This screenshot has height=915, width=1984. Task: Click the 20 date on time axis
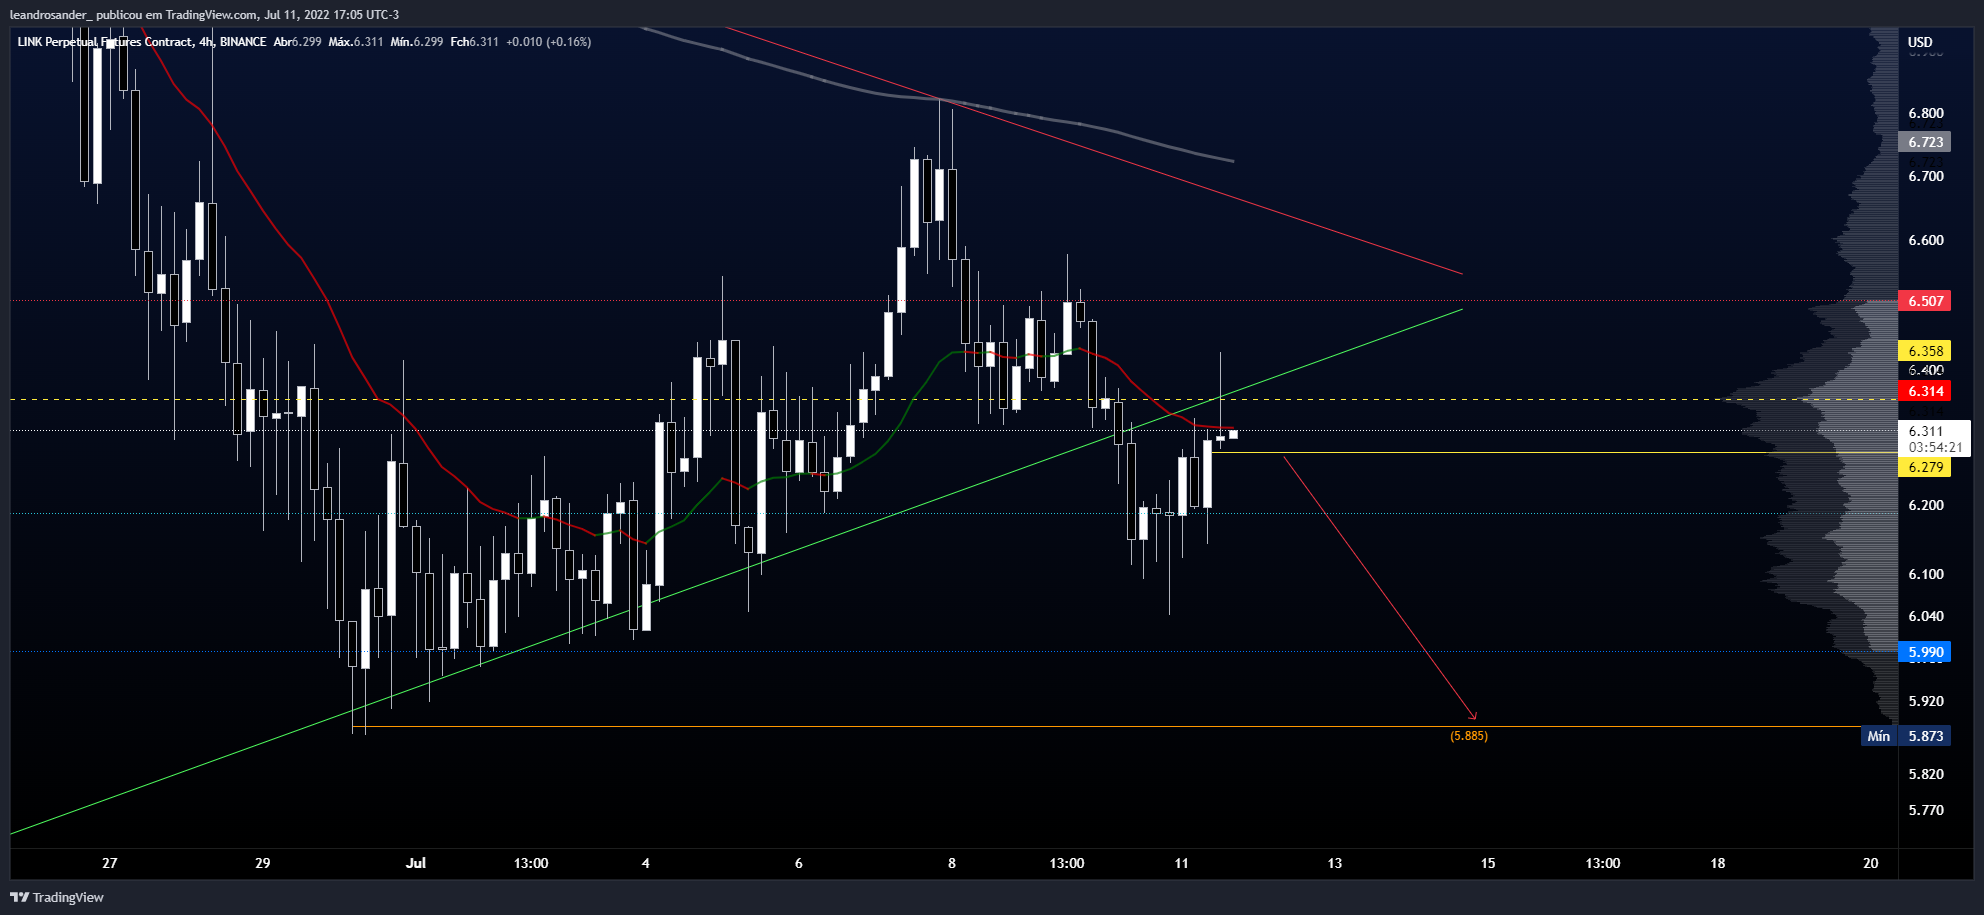click(1871, 863)
